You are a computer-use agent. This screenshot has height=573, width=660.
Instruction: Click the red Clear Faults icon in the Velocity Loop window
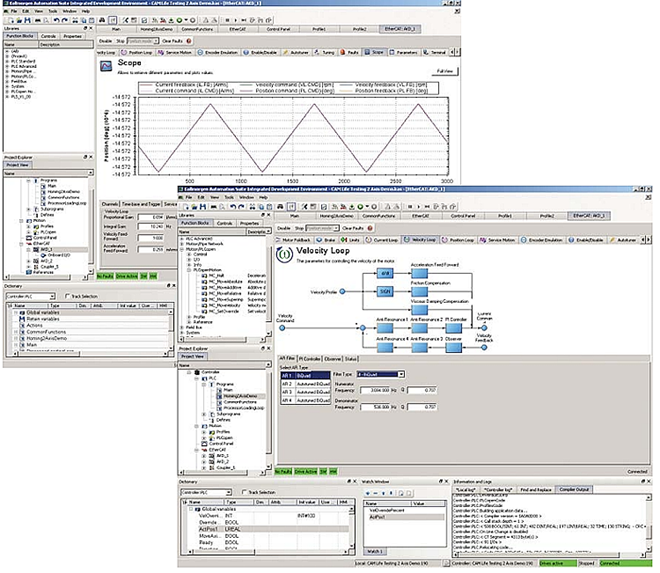click(x=370, y=228)
